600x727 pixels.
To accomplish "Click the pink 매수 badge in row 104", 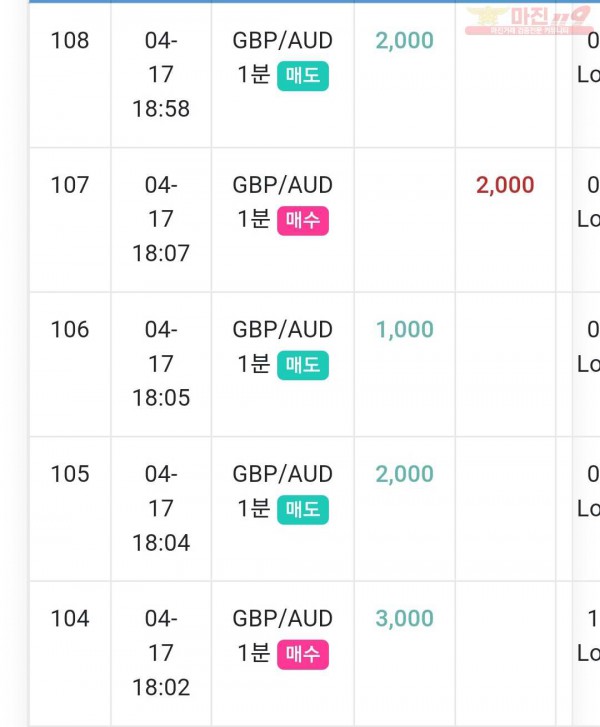I will pyautogui.click(x=303, y=654).
